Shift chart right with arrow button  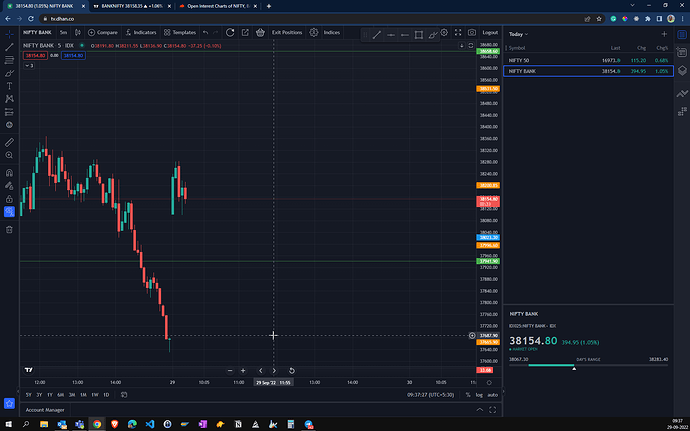pyautogui.click(x=274, y=371)
